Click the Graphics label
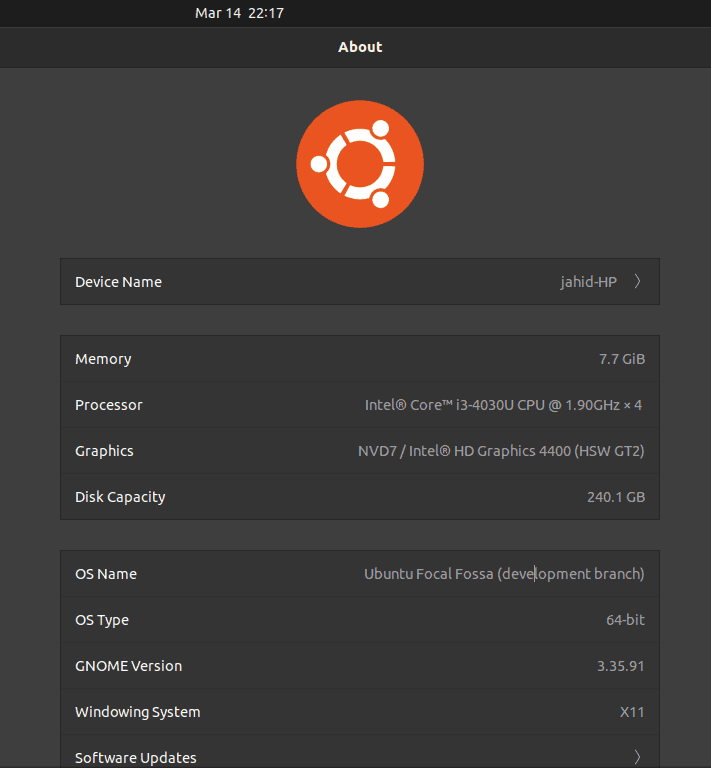 coord(104,451)
